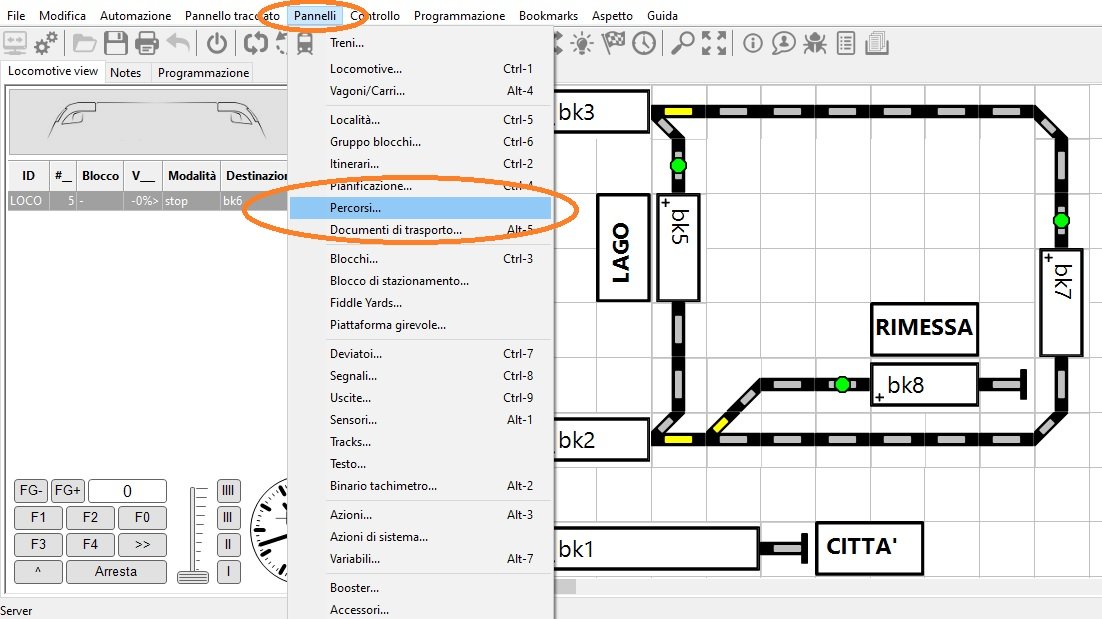The height and width of the screenshot is (619, 1102).
Task: Click the bug debug toolbar icon
Action: click(815, 43)
